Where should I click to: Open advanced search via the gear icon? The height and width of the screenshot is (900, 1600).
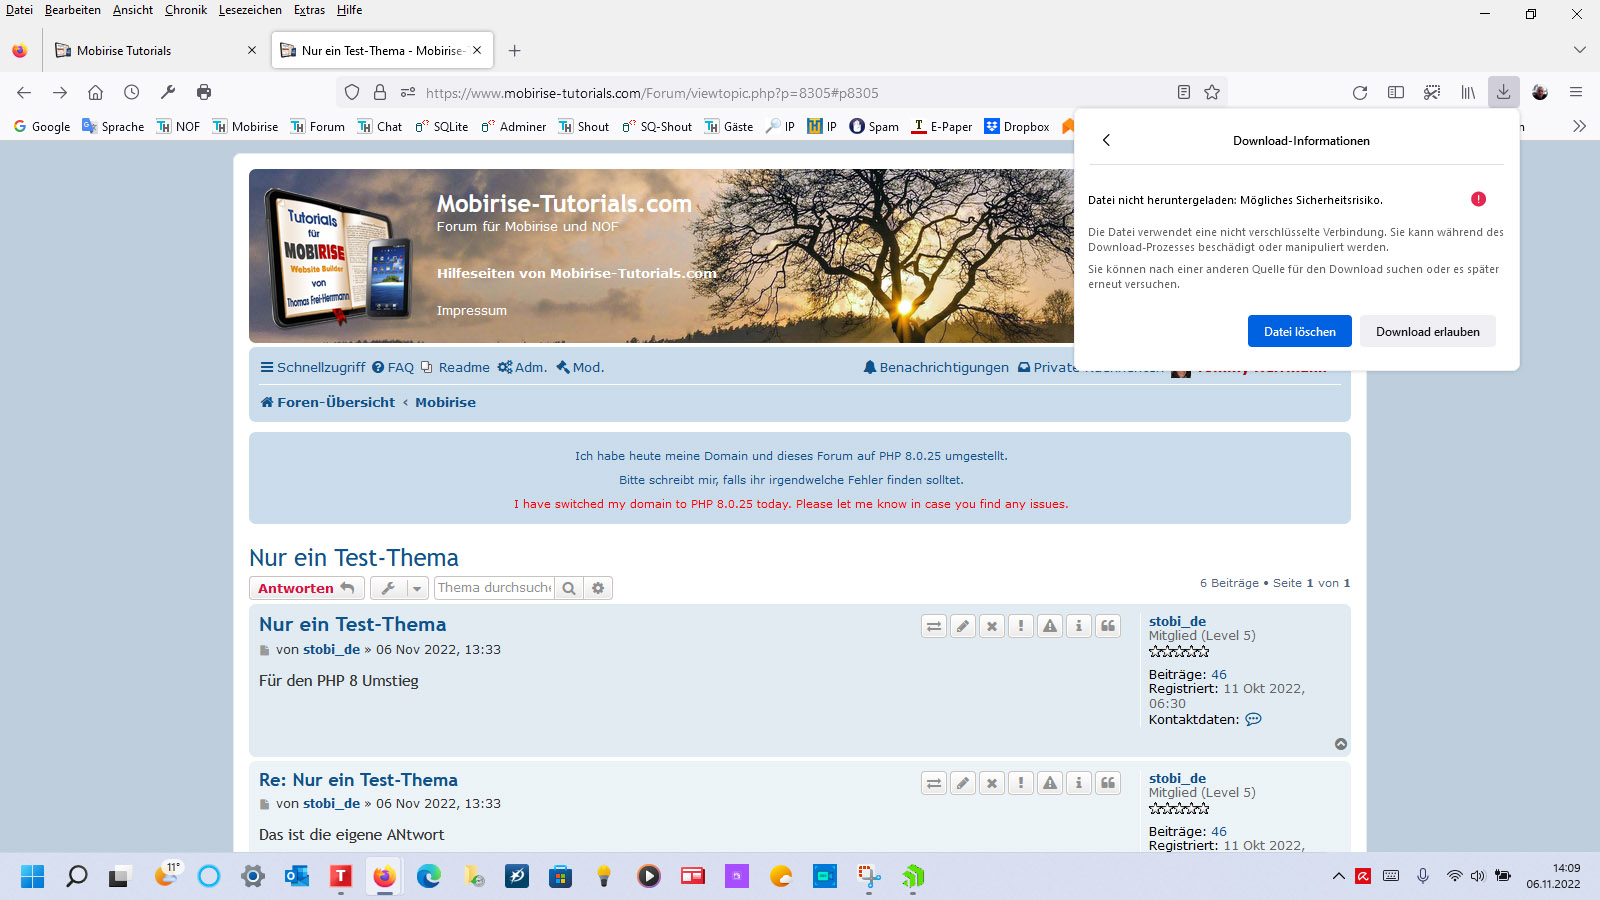598,588
